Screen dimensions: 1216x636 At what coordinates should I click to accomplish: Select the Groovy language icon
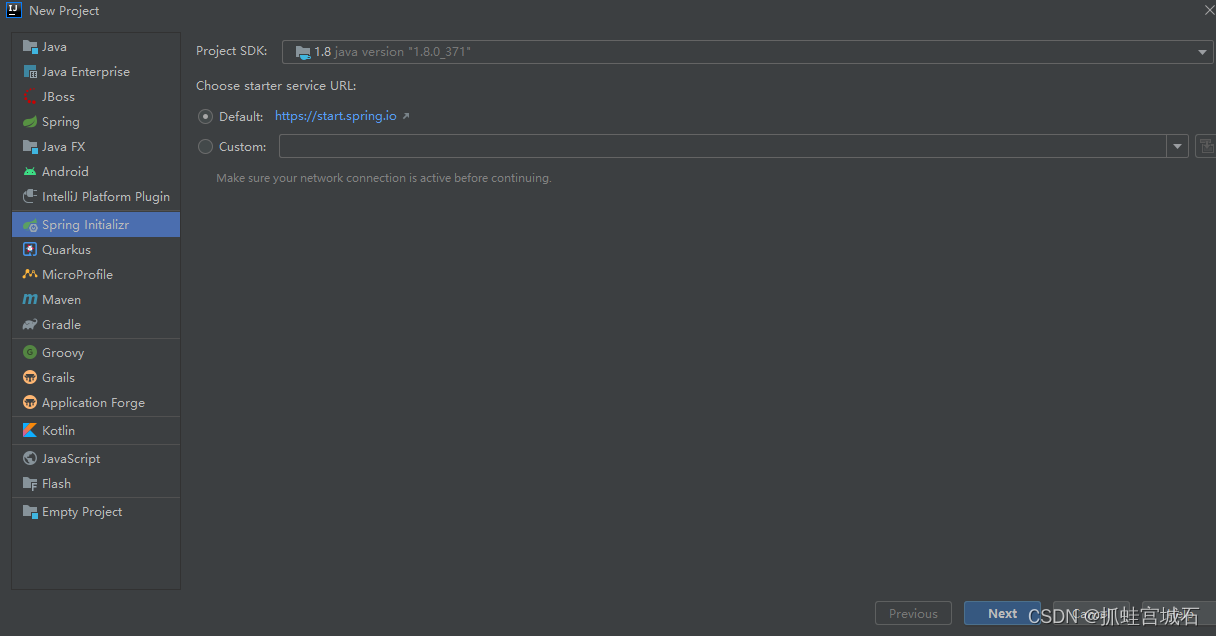pyautogui.click(x=31, y=352)
